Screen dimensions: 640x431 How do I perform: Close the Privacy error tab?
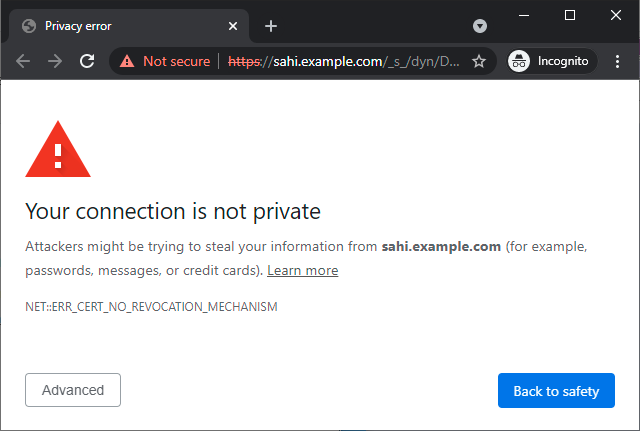(x=232, y=26)
